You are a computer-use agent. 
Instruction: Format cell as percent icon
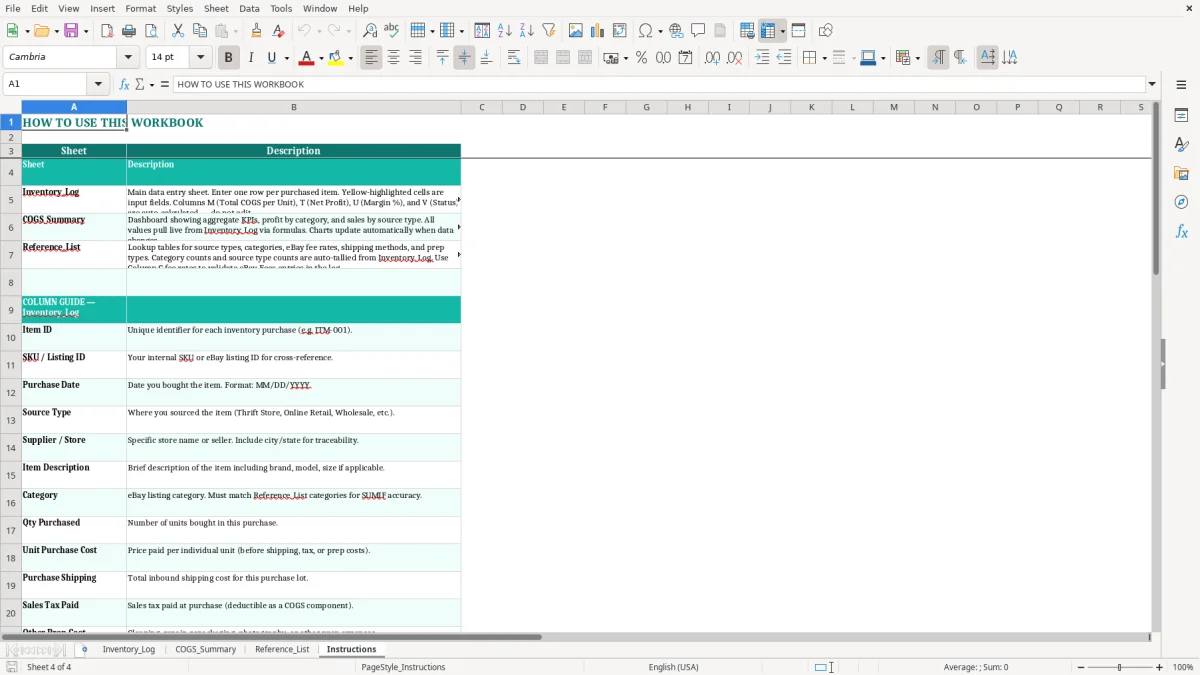point(641,58)
